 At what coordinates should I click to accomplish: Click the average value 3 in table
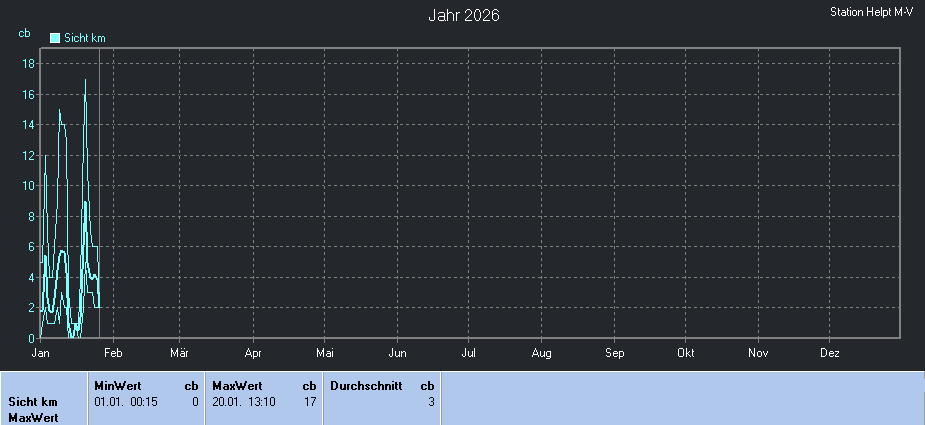point(431,401)
